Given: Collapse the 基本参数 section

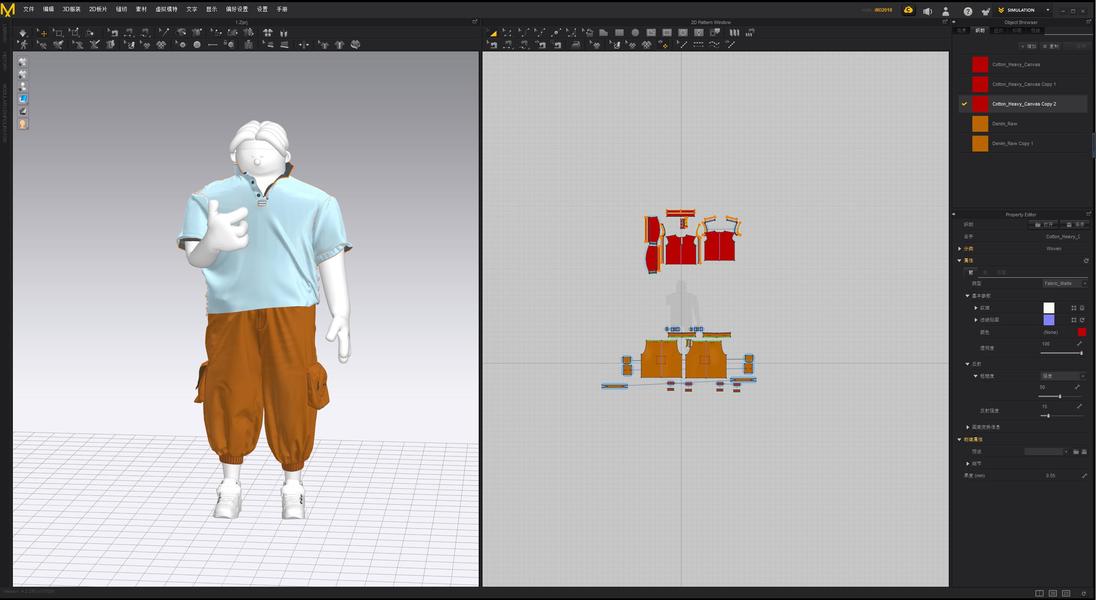Looking at the screenshot, I should tap(967, 296).
